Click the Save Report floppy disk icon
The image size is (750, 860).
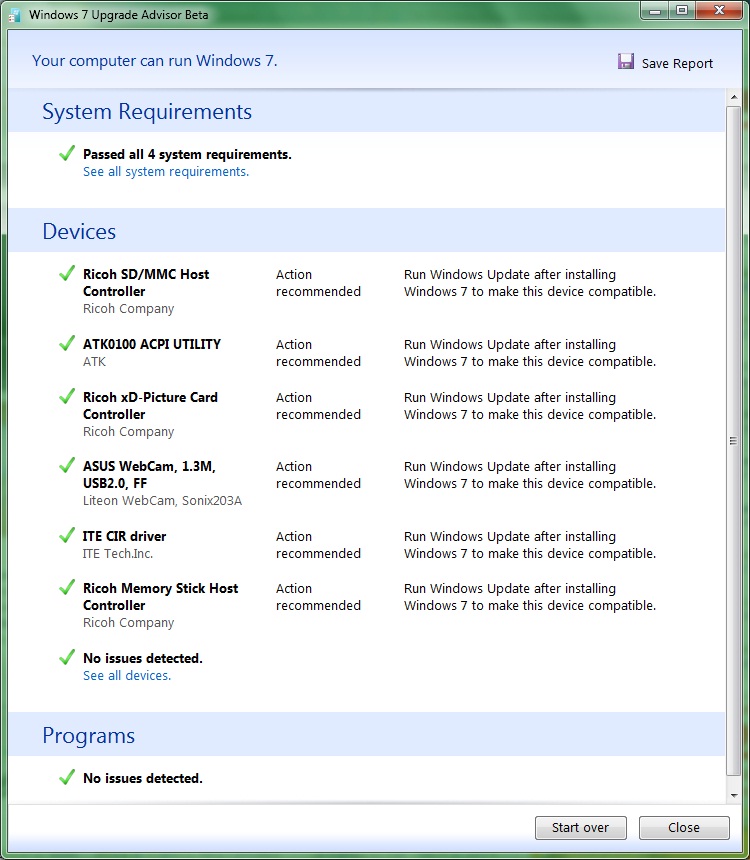[625, 61]
